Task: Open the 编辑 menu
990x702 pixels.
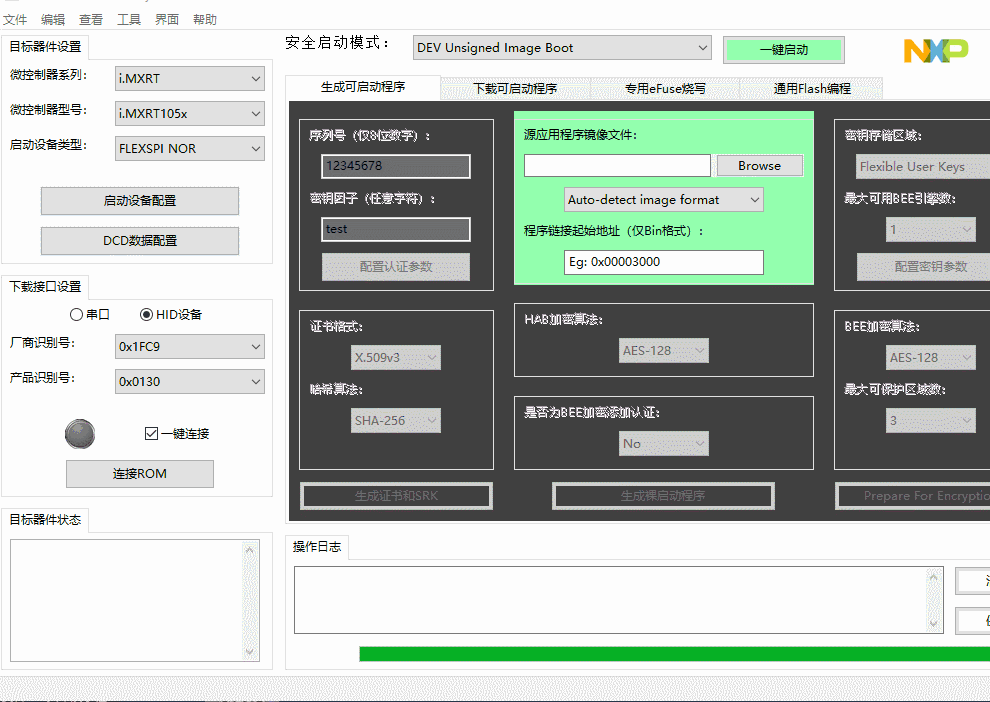Action: click(53, 20)
